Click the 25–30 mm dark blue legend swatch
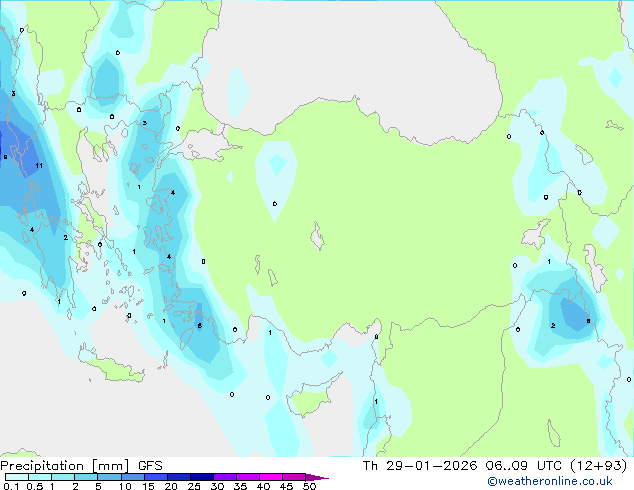 click(x=201, y=477)
